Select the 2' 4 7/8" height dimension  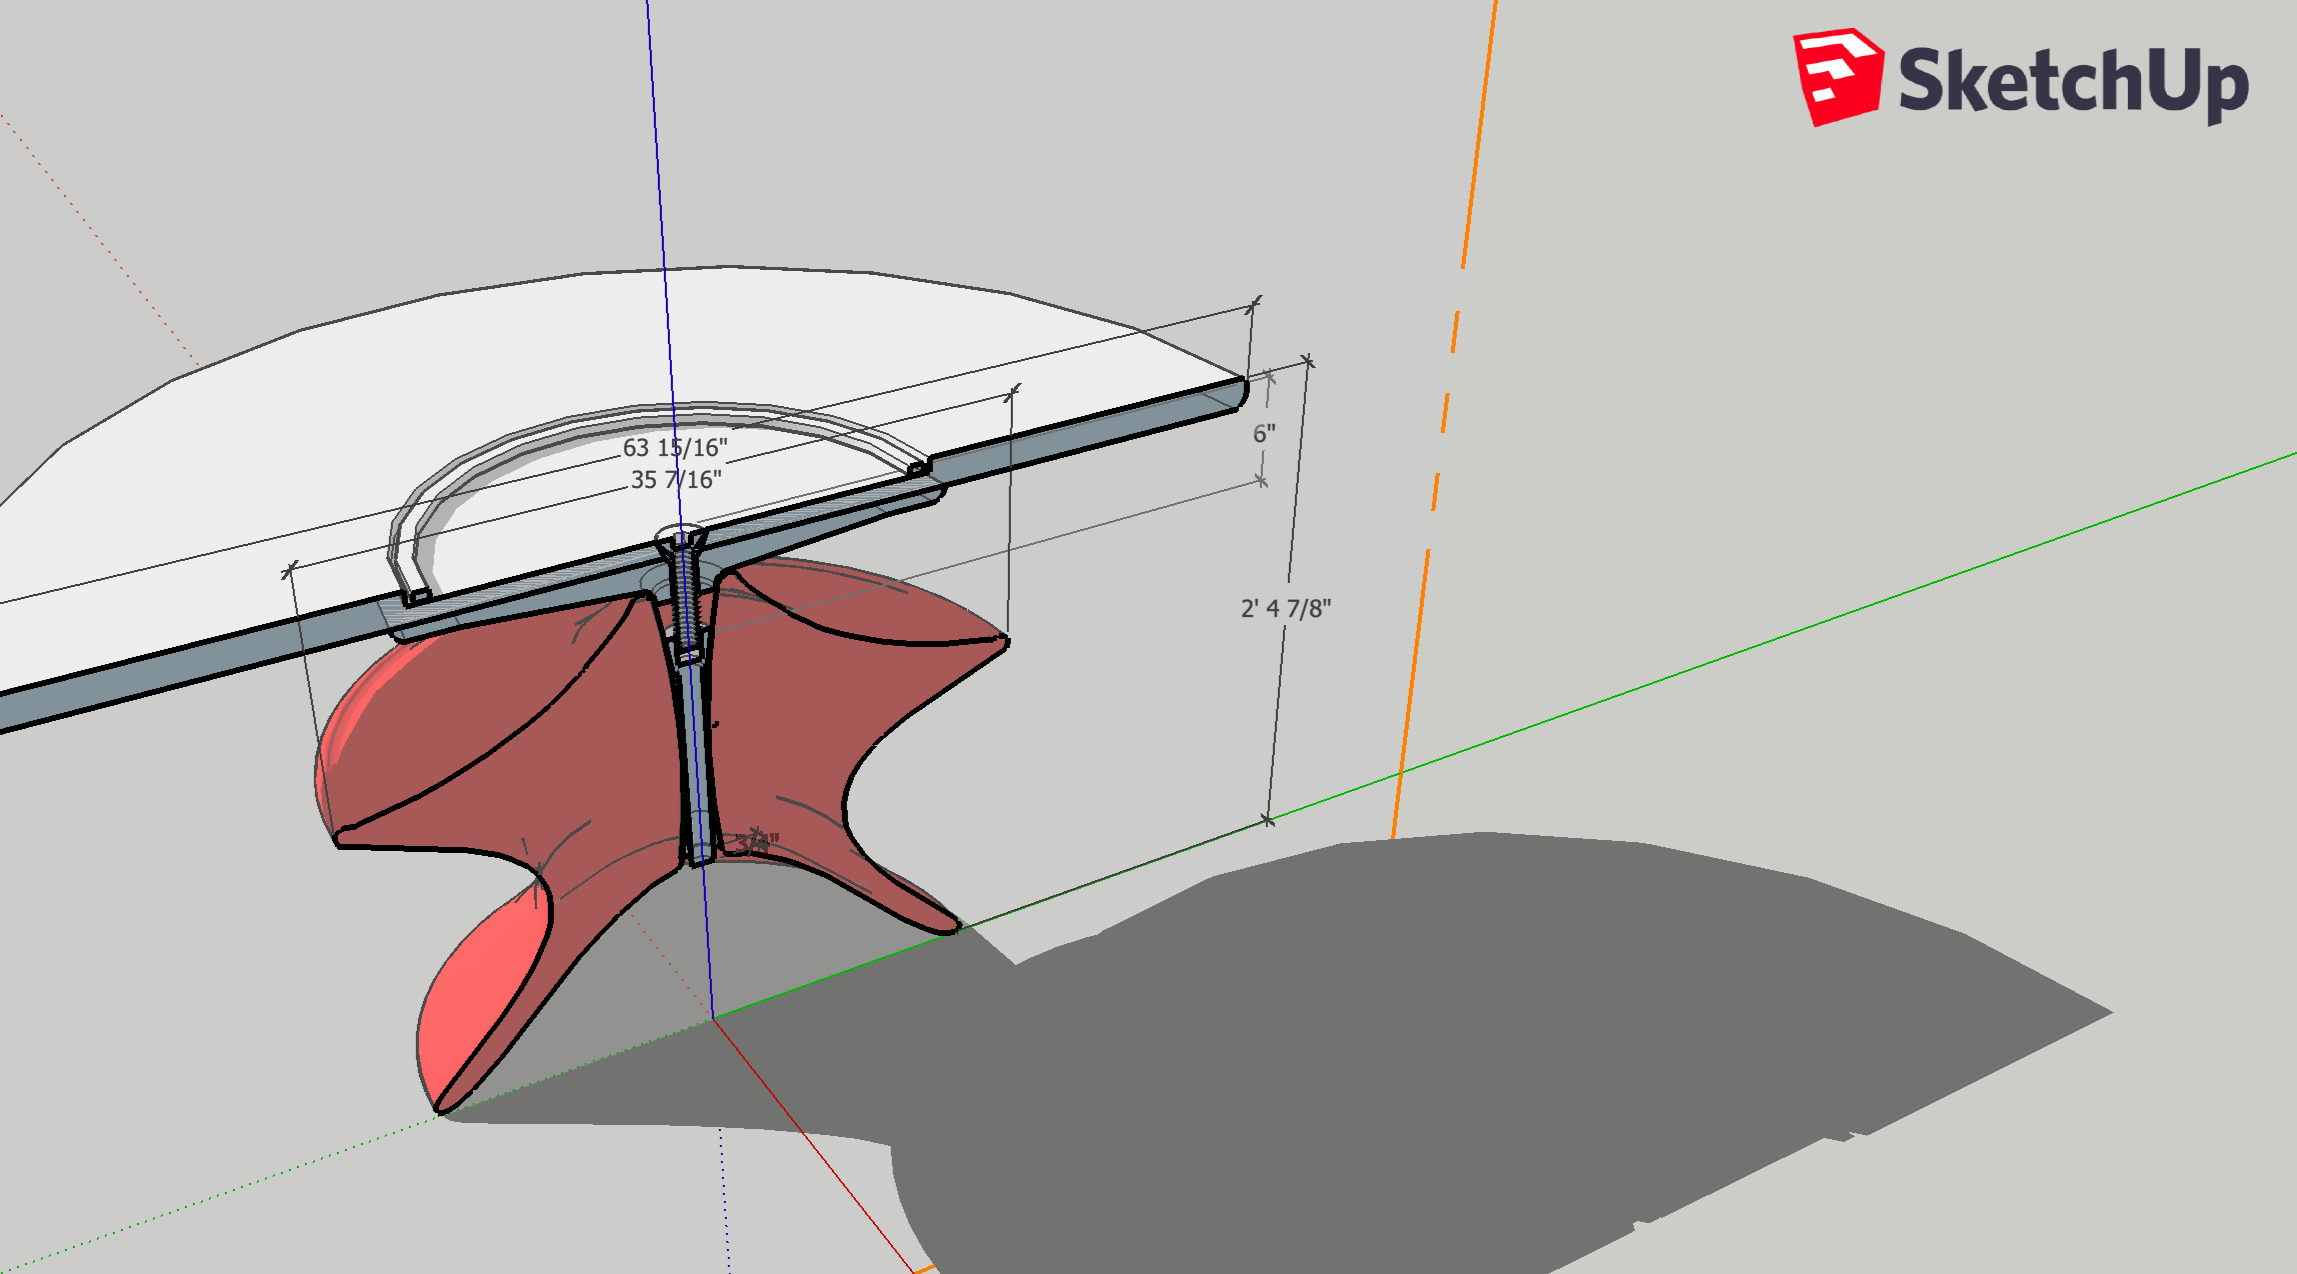click(1286, 608)
